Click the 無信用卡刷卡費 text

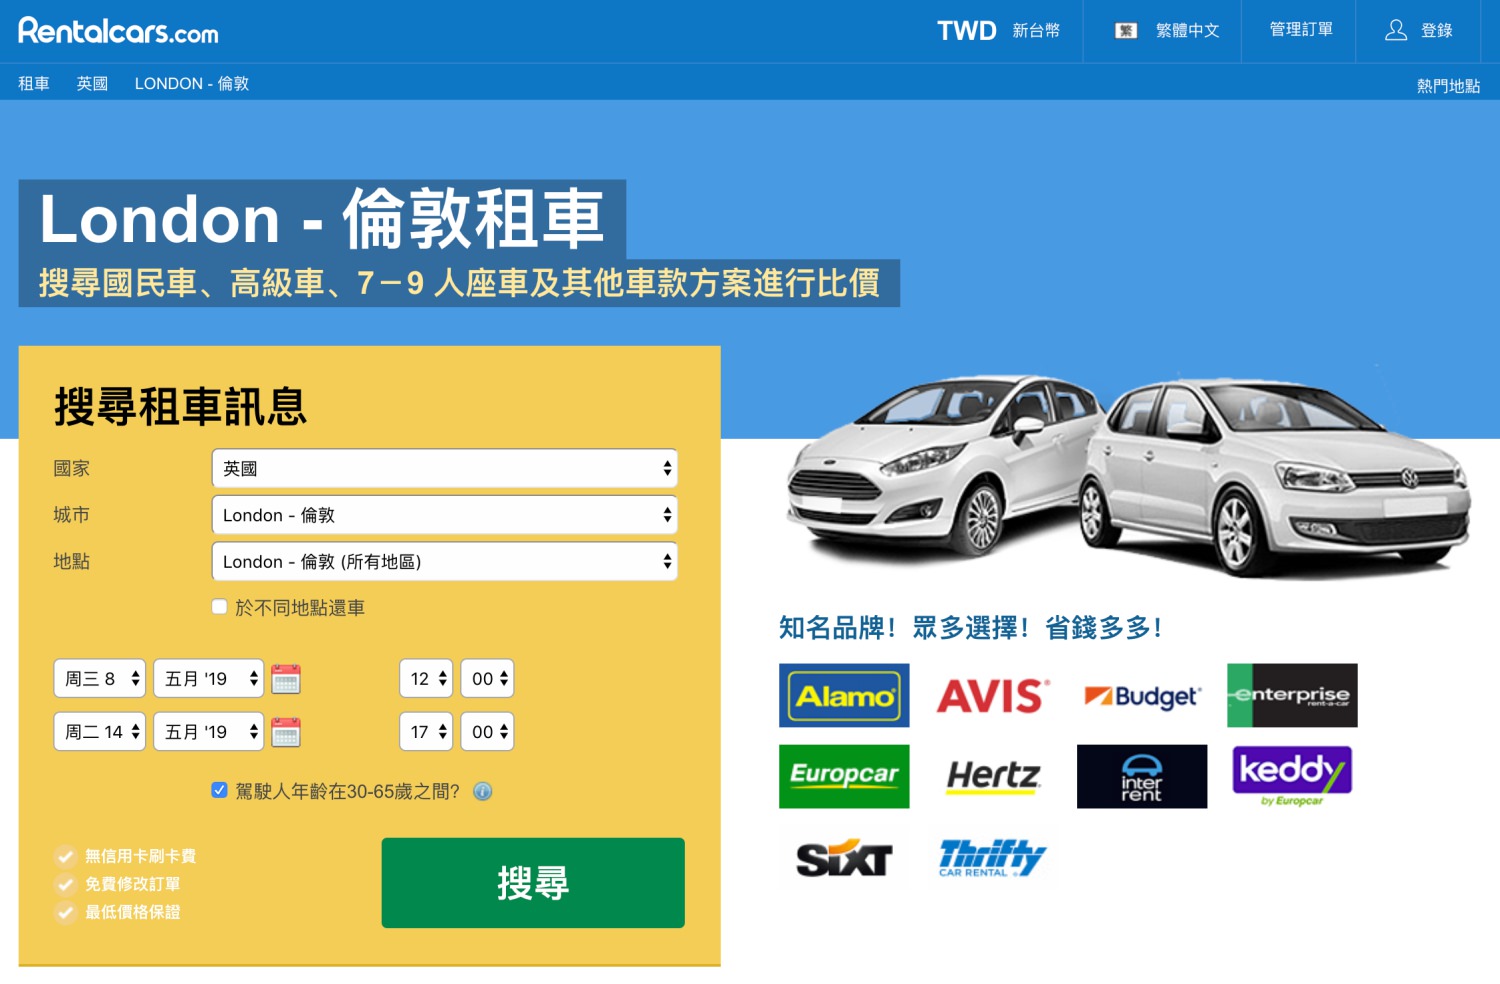tap(140, 856)
